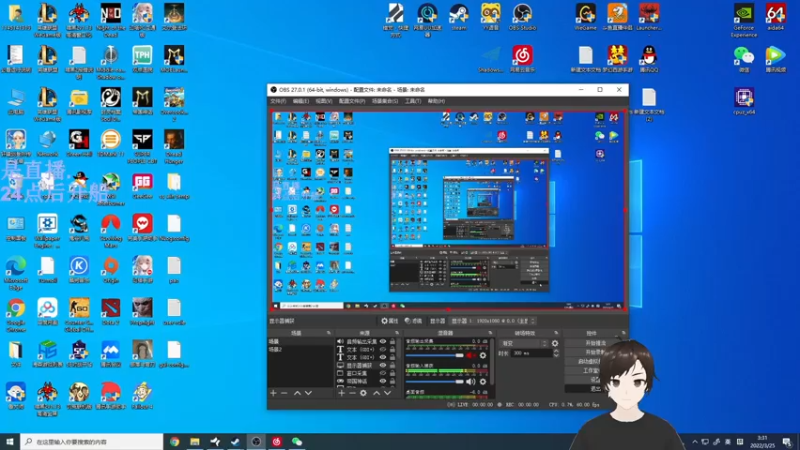Unmute the red muted mixer channel
Viewport: 800px width, 450px height.
click(x=471, y=355)
